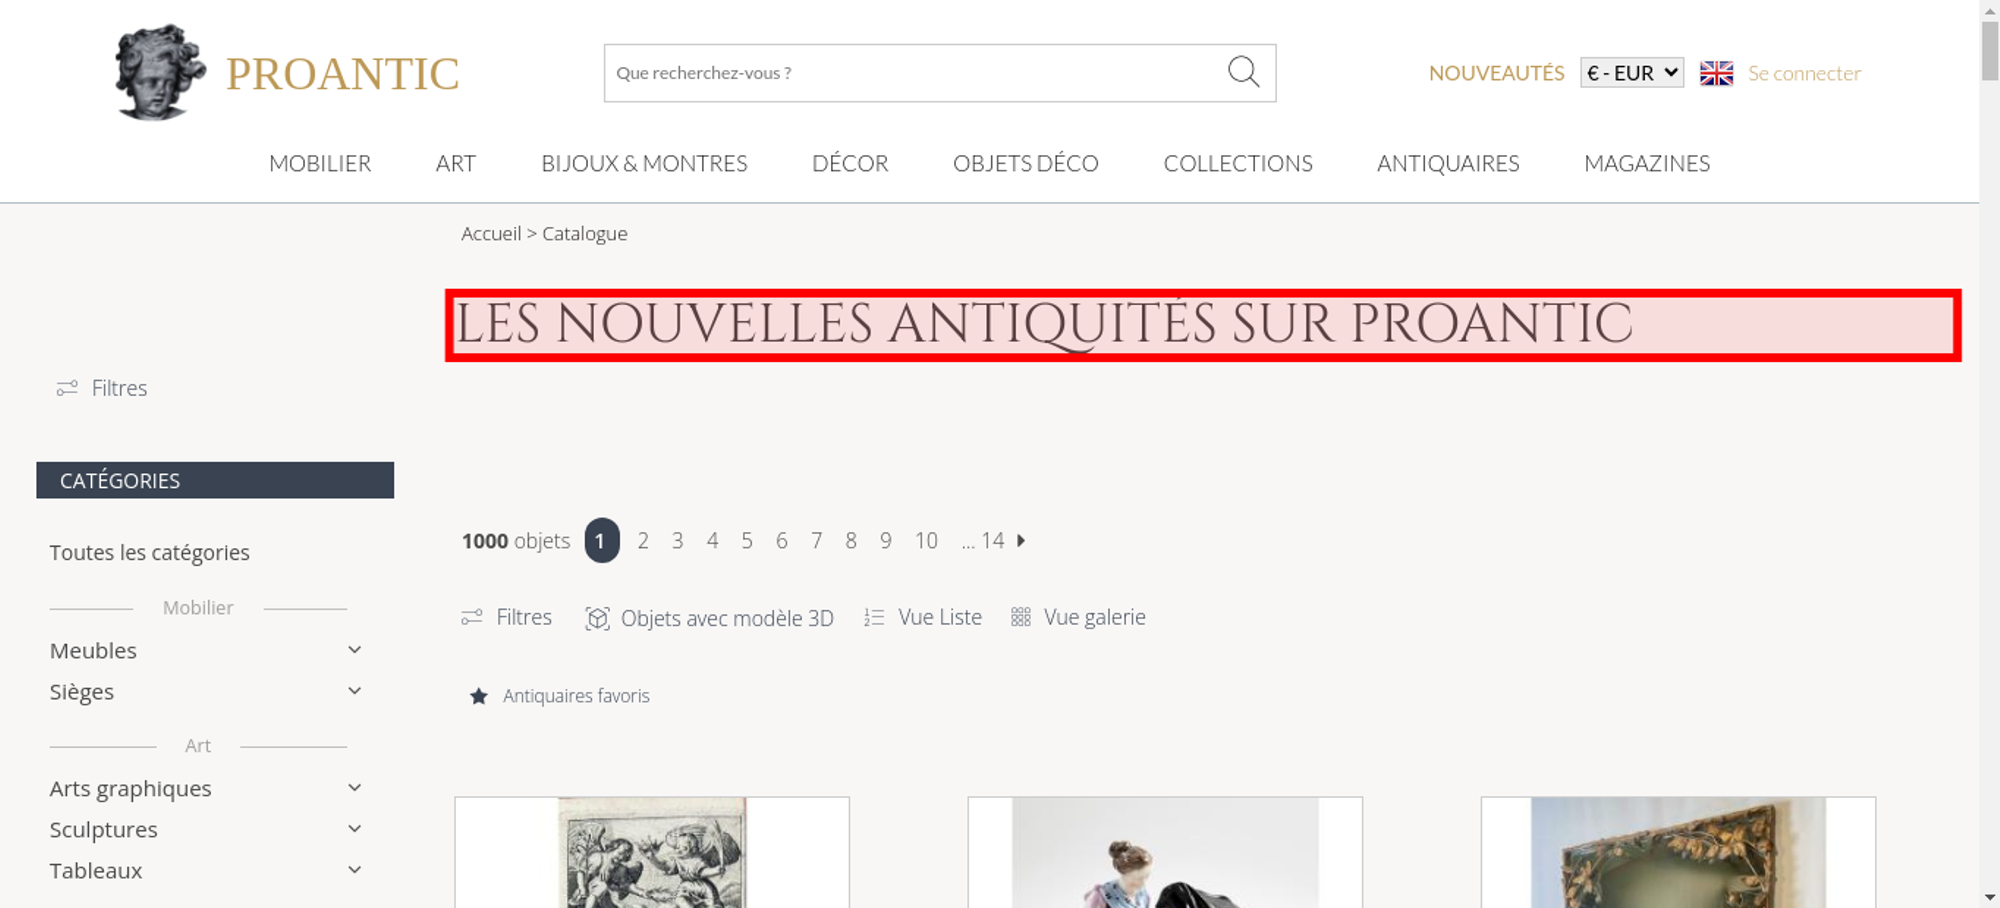Open the engraving thumbnail item
This screenshot has width=2000, height=908.
tap(652, 852)
